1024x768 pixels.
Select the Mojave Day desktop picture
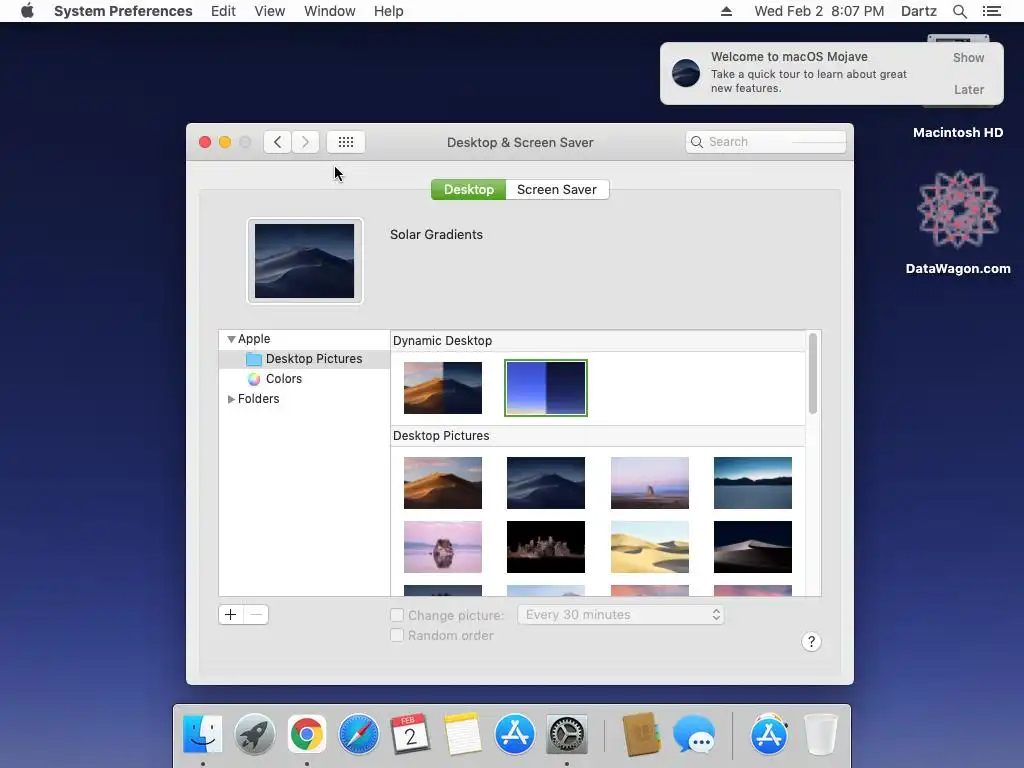click(x=443, y=483)
